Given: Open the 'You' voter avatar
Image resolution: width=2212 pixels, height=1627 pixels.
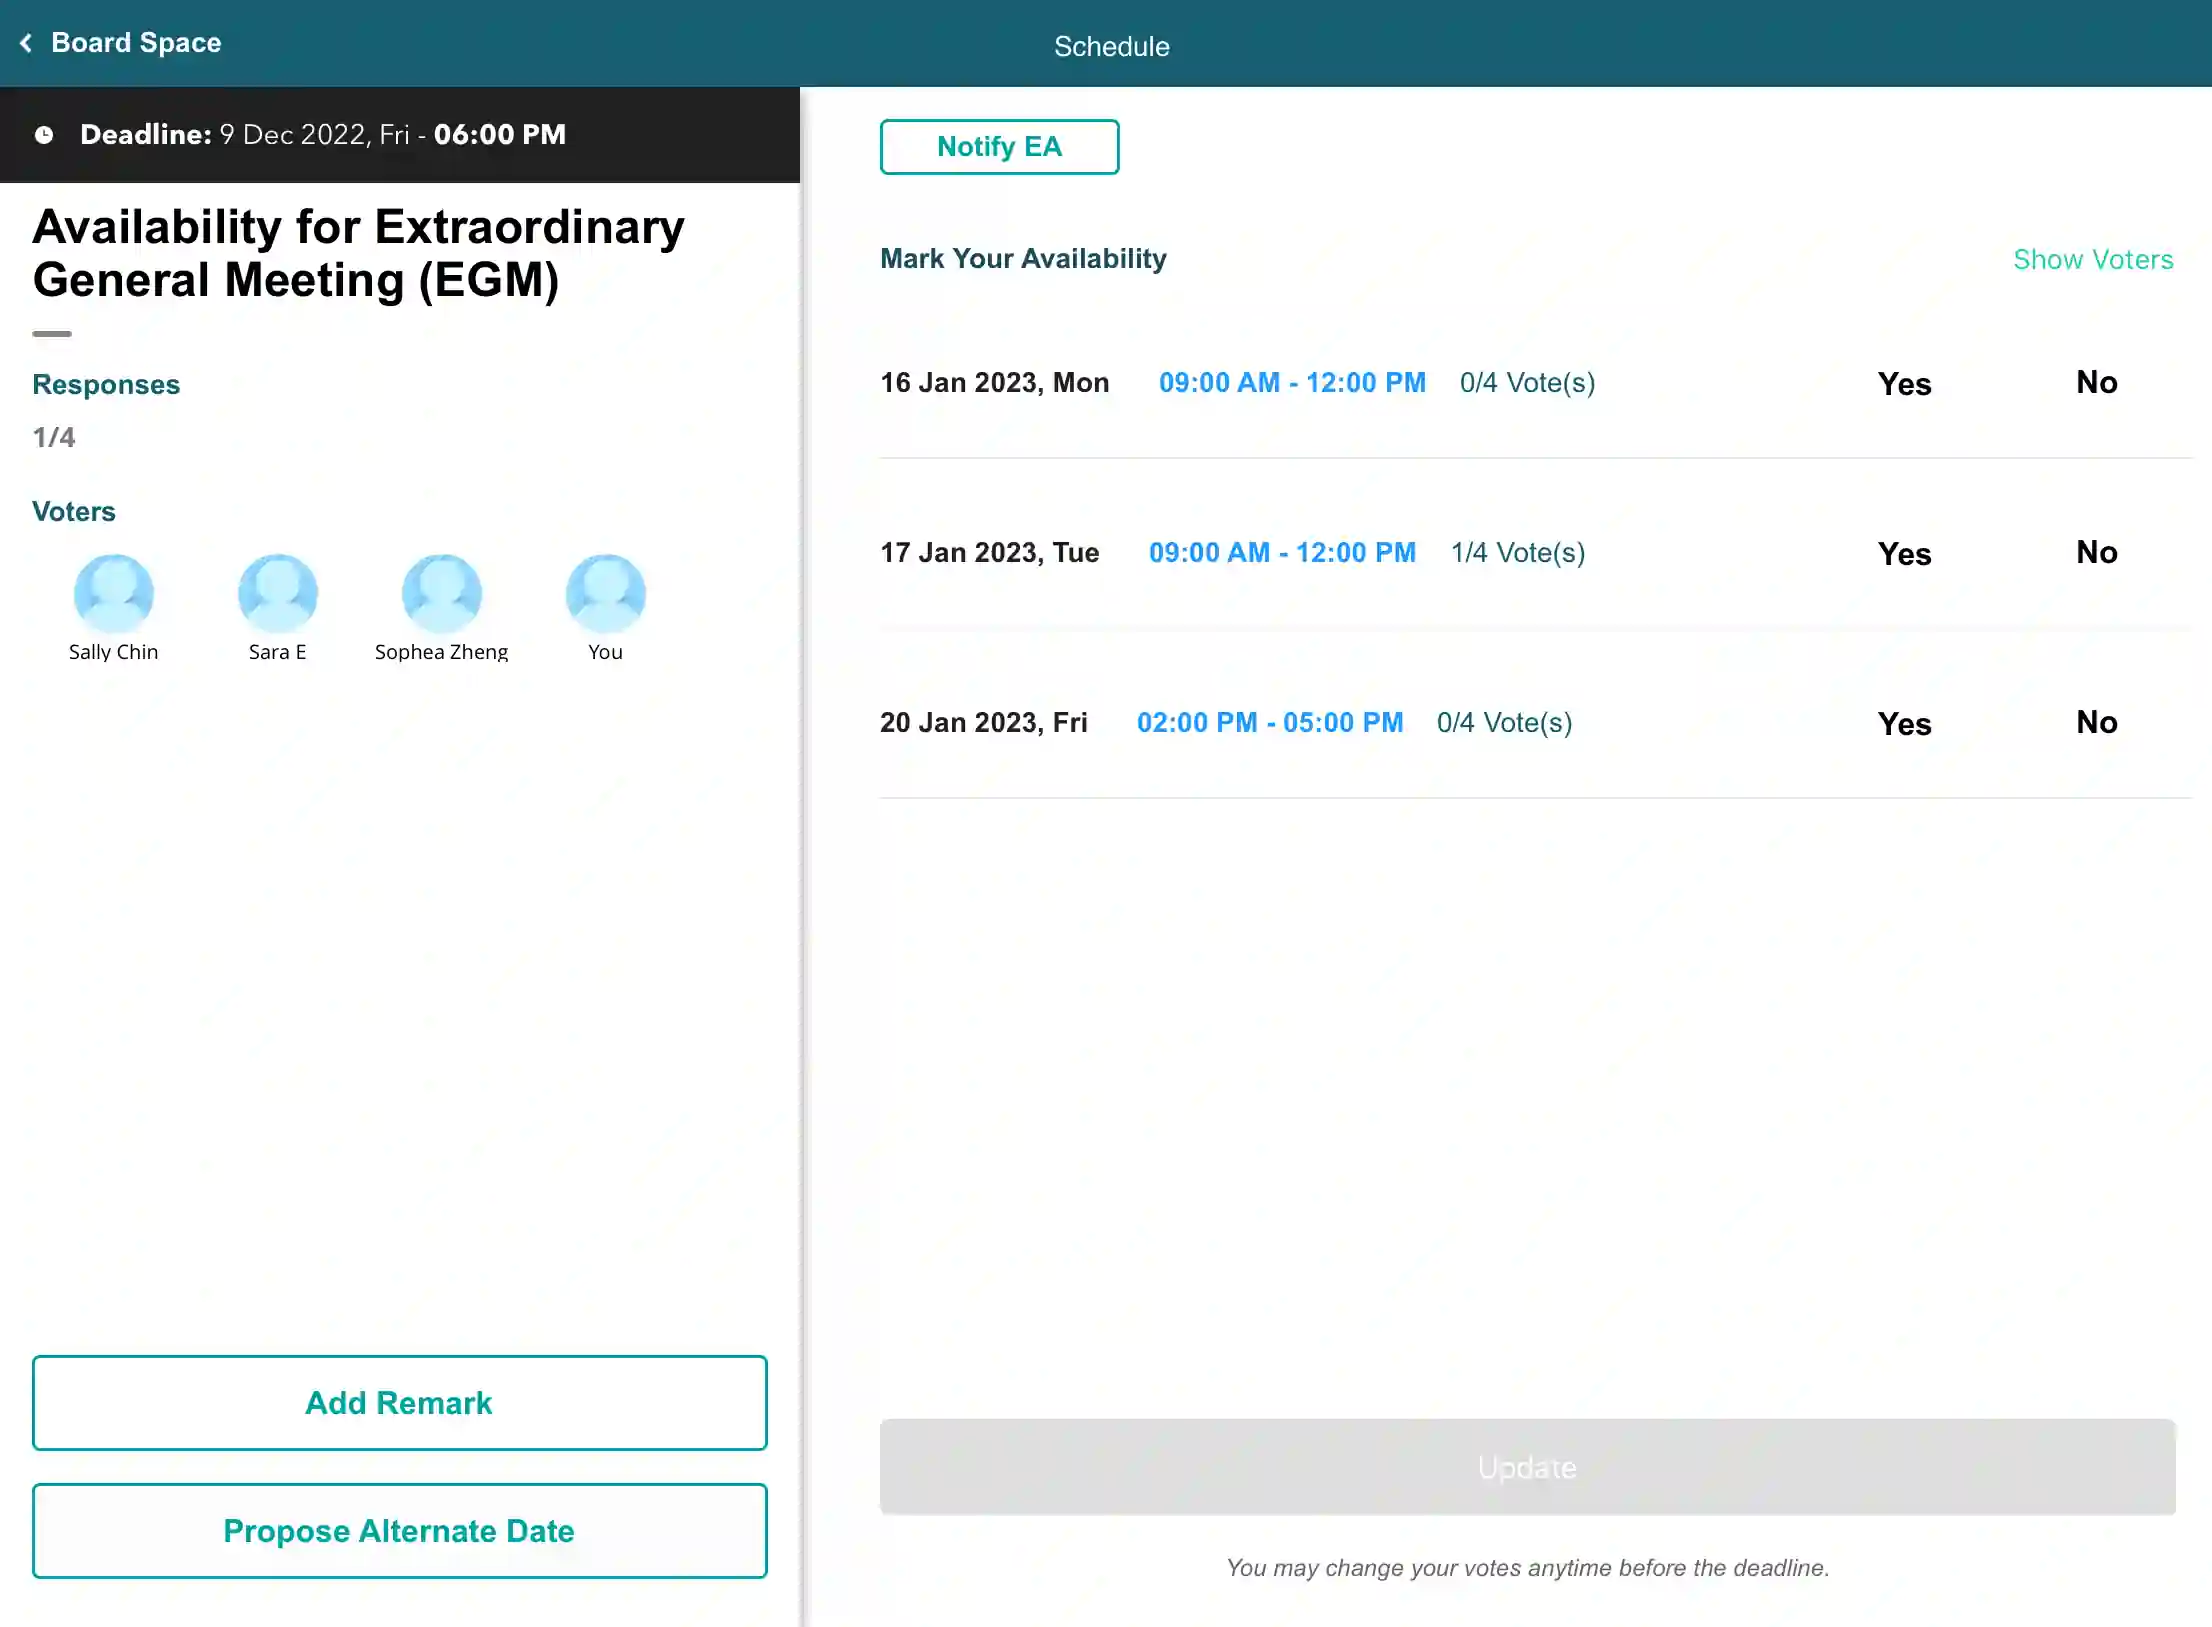Looking at the screenshot, I should pyautogui.click(x=606, y=594).
